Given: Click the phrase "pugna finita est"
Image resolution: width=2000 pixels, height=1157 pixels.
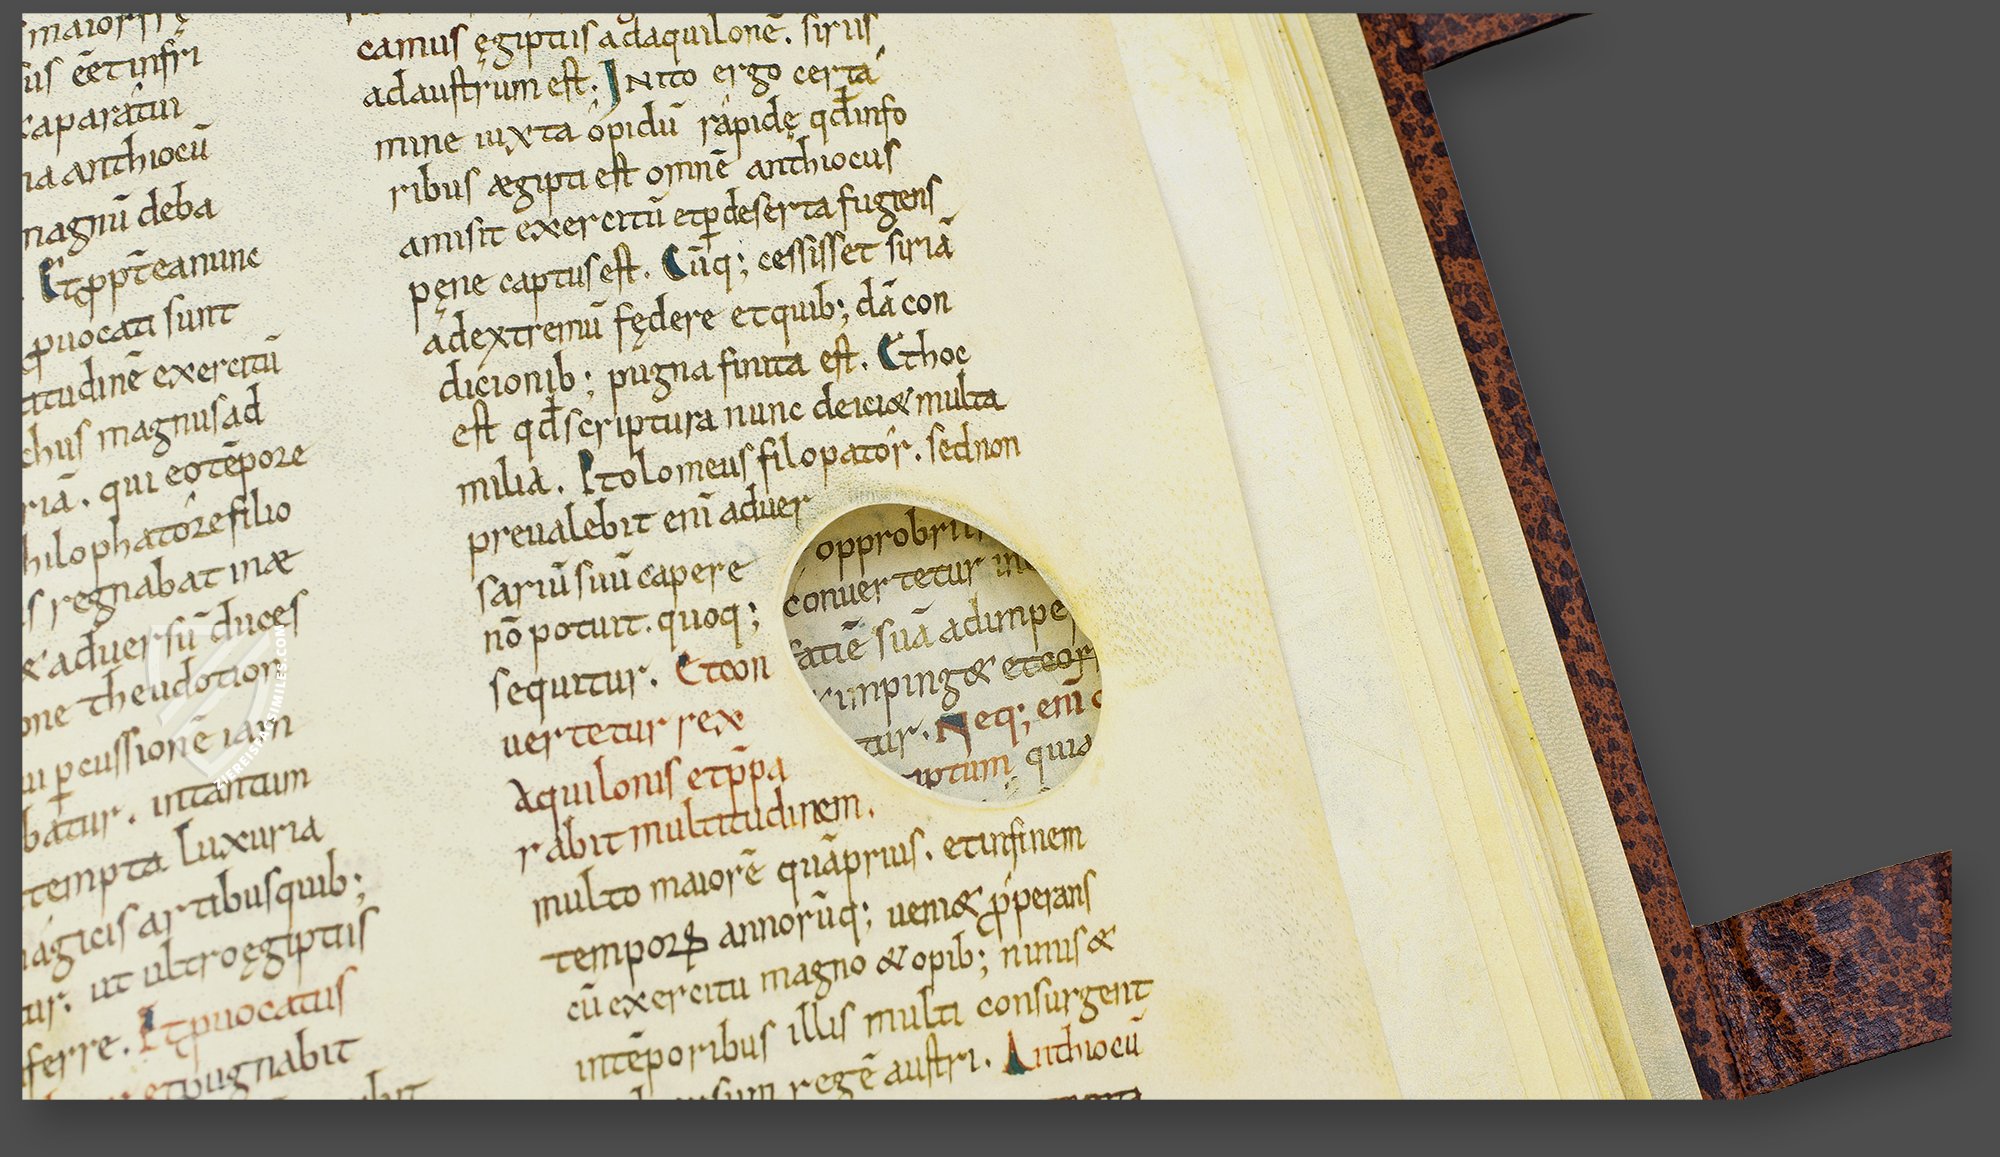Looking at the screenshot, I should pos(733,367).
